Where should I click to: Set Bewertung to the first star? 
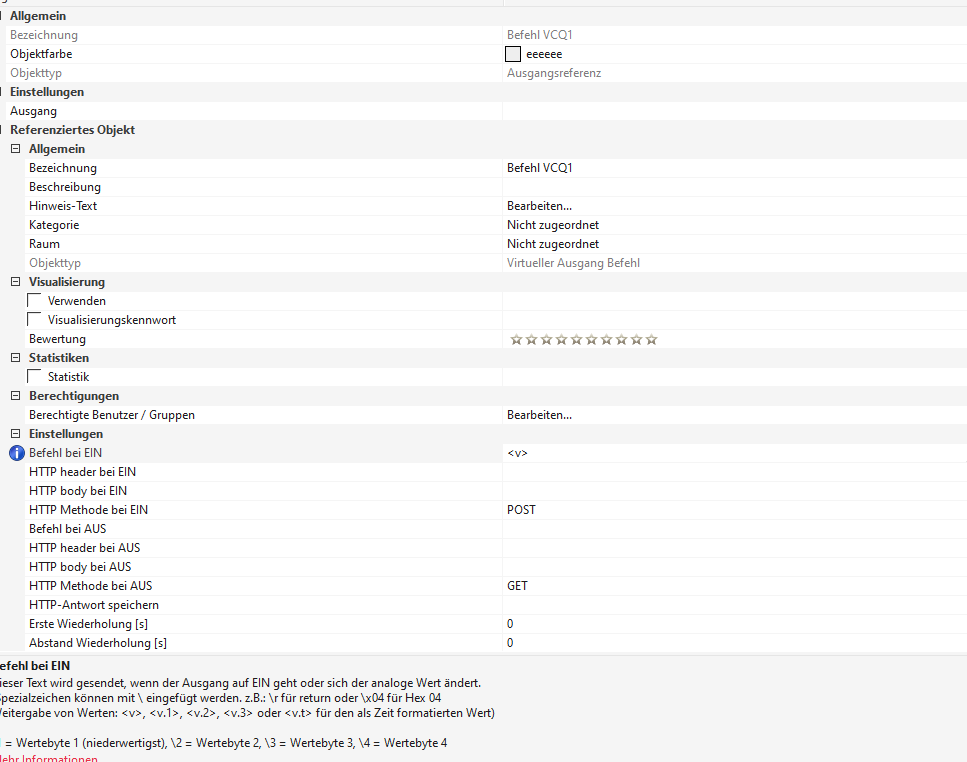516,340
